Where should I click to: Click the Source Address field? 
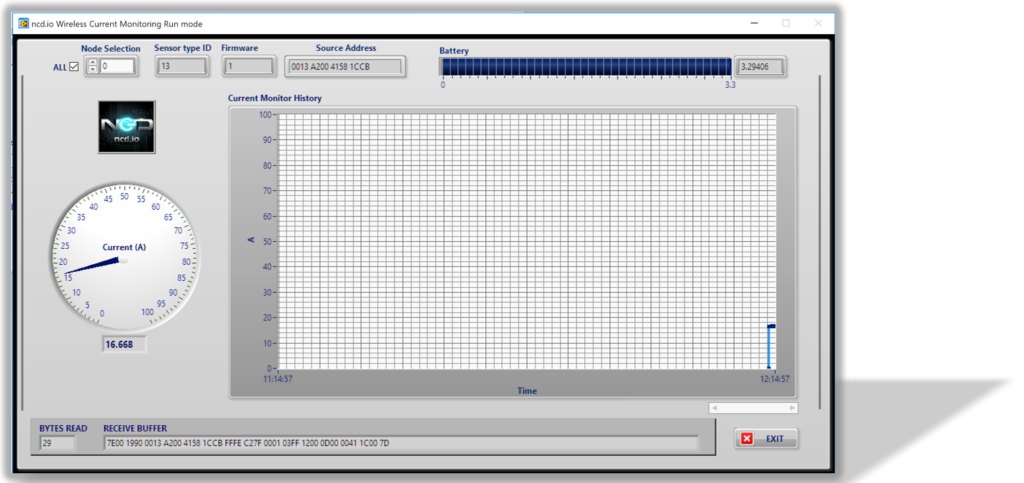coord(345,66)
